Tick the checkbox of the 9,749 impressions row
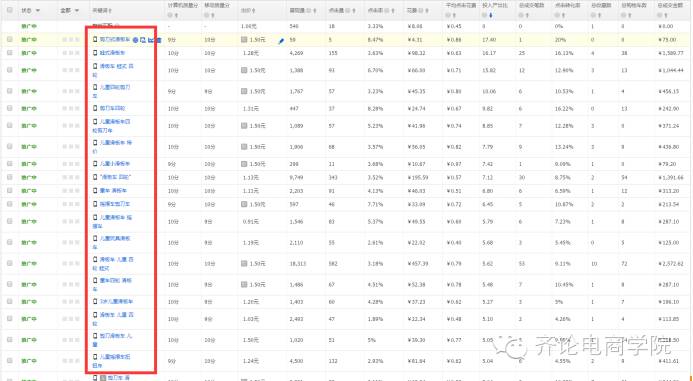693x381 pixels. coord(10,177)
